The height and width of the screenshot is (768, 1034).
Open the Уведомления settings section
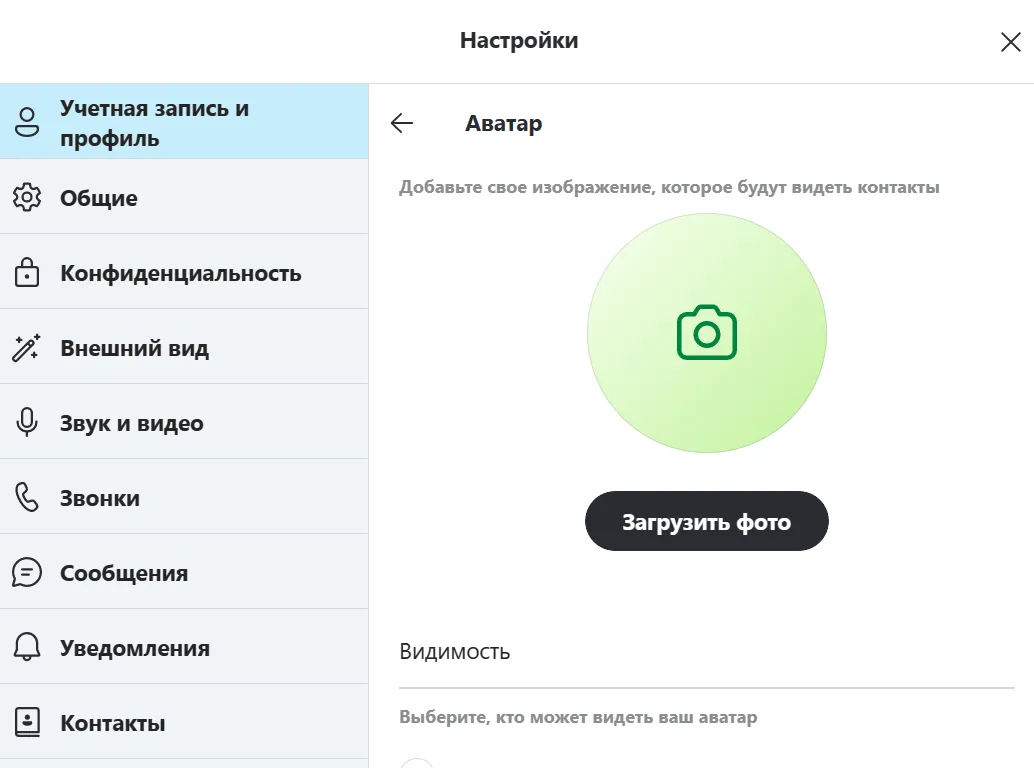click(x=184, y=647)
